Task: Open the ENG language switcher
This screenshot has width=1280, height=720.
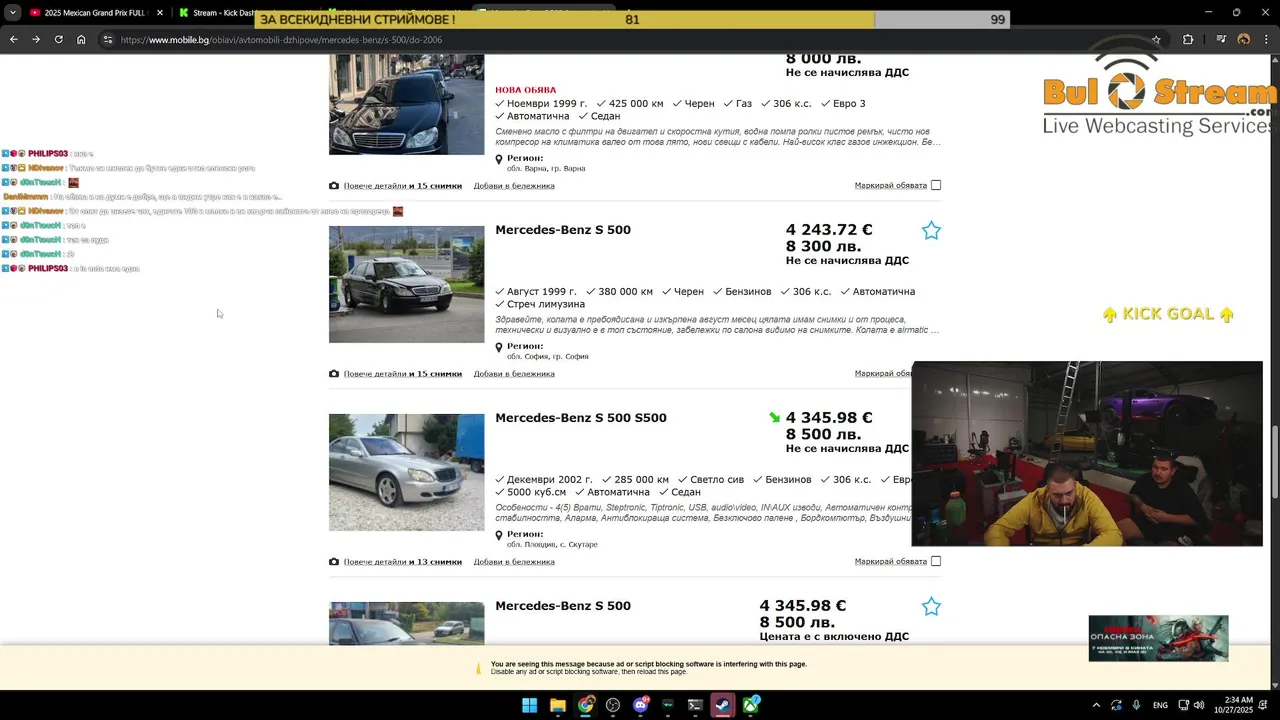Action: coord(1160,705)
